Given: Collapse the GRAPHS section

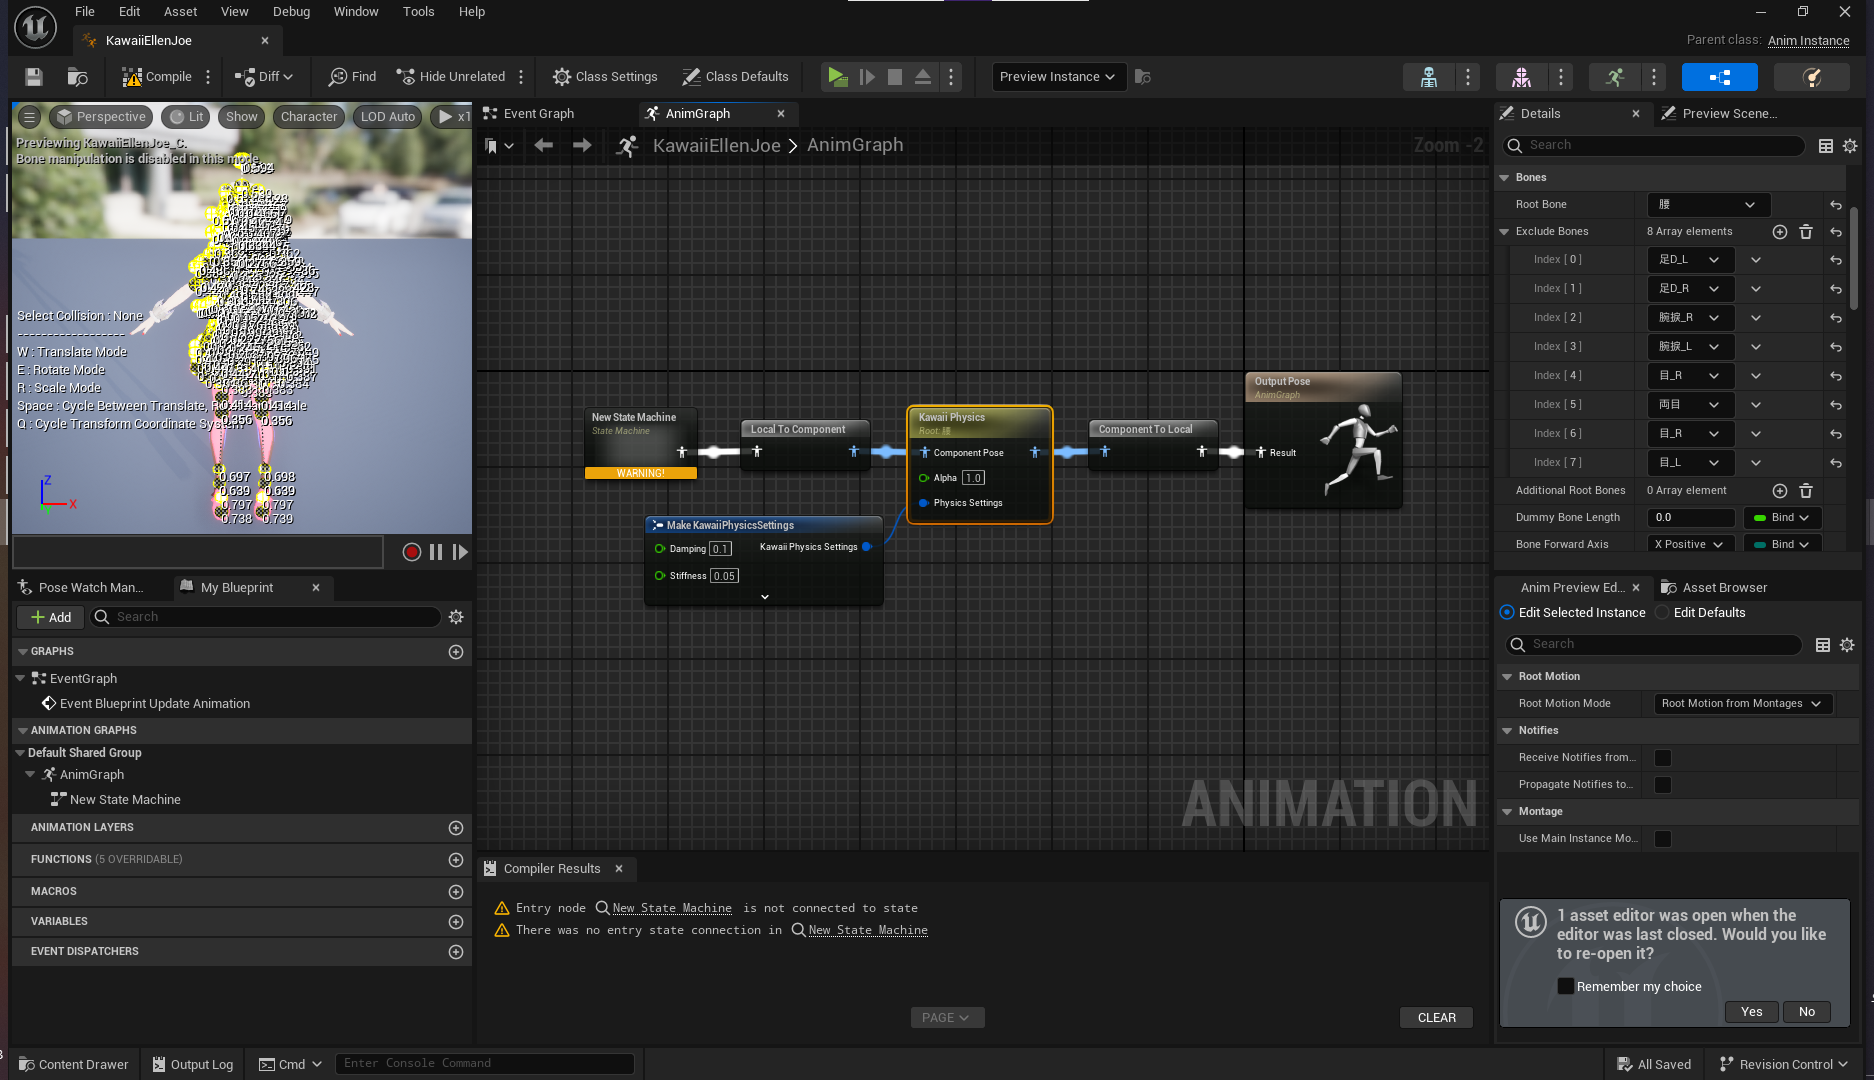Looking at the screenshot, I should 22,652.
